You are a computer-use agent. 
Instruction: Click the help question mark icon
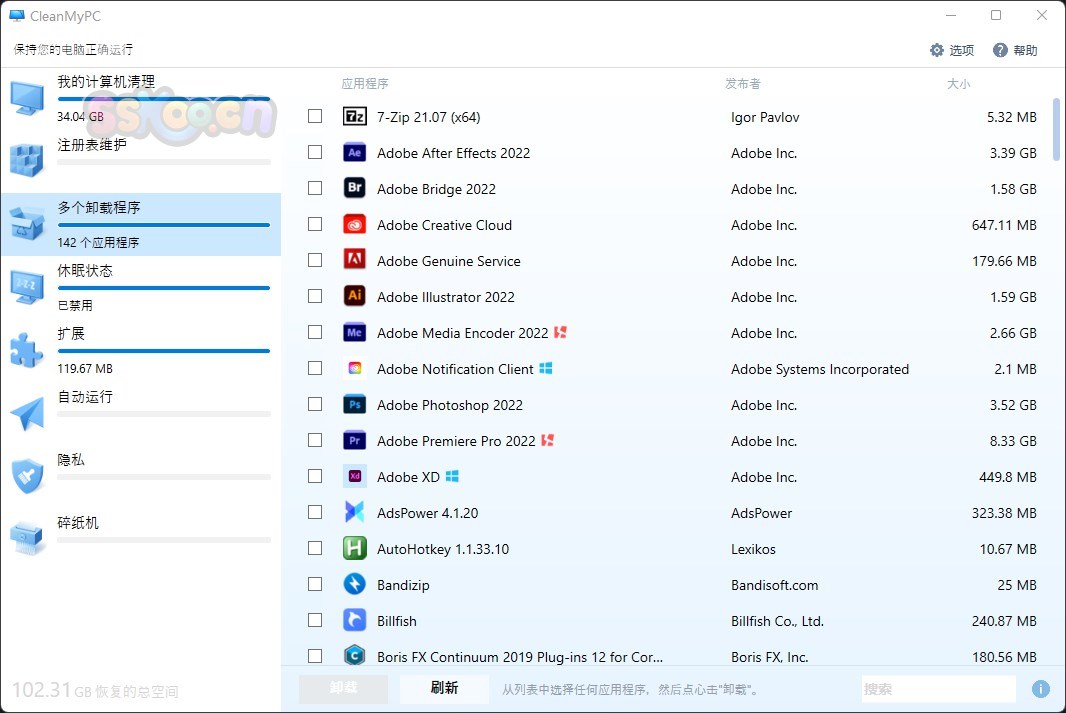click(1000, 50)
